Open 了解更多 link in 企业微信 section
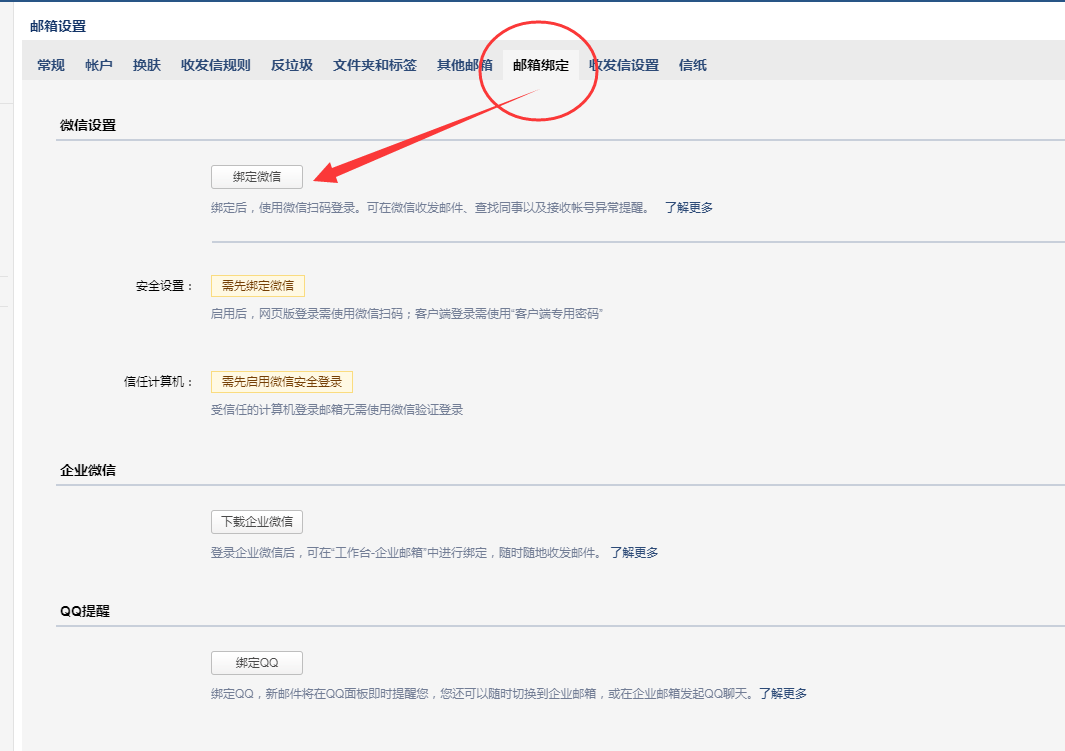The height and width of the screenshot is (751, 1065). pos(634,553)
